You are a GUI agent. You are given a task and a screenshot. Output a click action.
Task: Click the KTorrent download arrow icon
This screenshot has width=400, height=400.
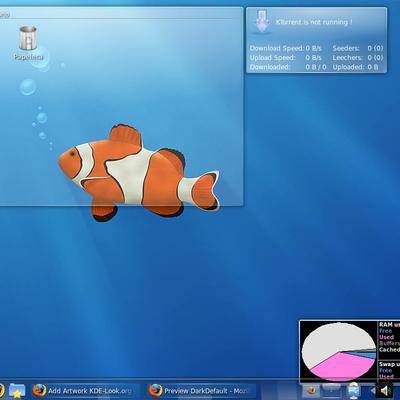(262, 22)
